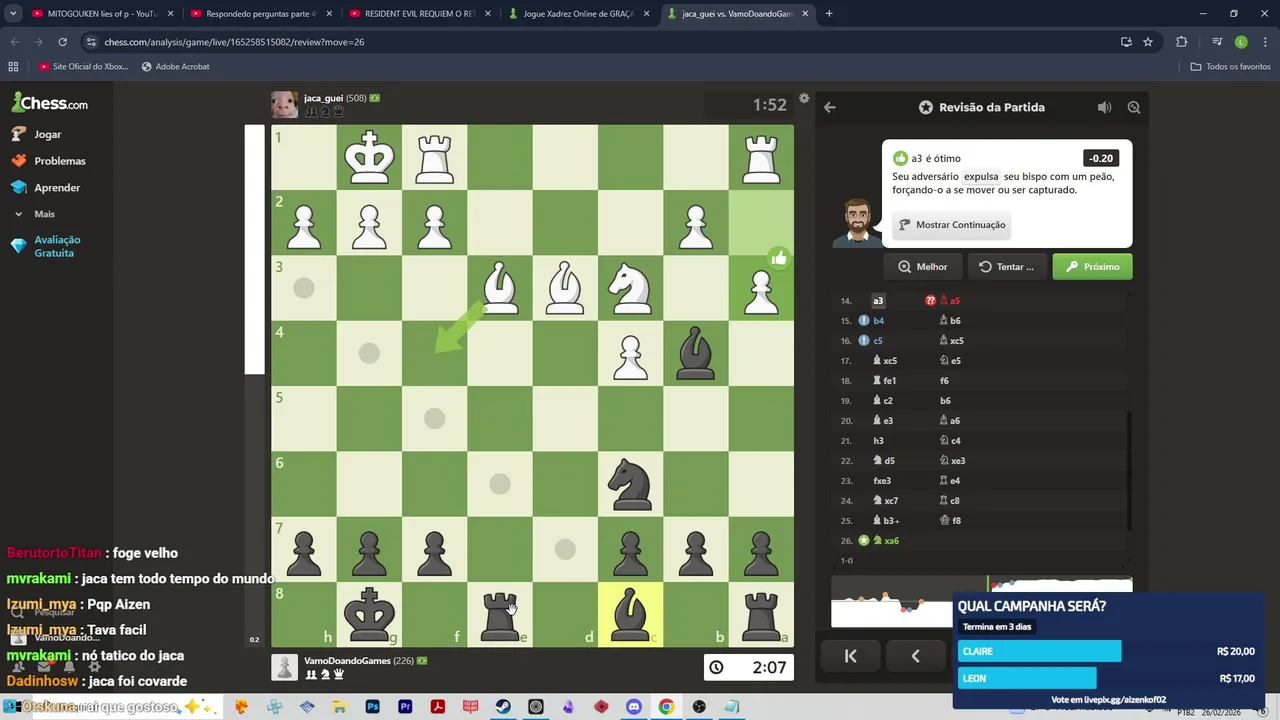Open Premiere Pro from the taskbar
Viewport: 1280px width, 720px height.
pyautogui.click(x=405, y=707)
